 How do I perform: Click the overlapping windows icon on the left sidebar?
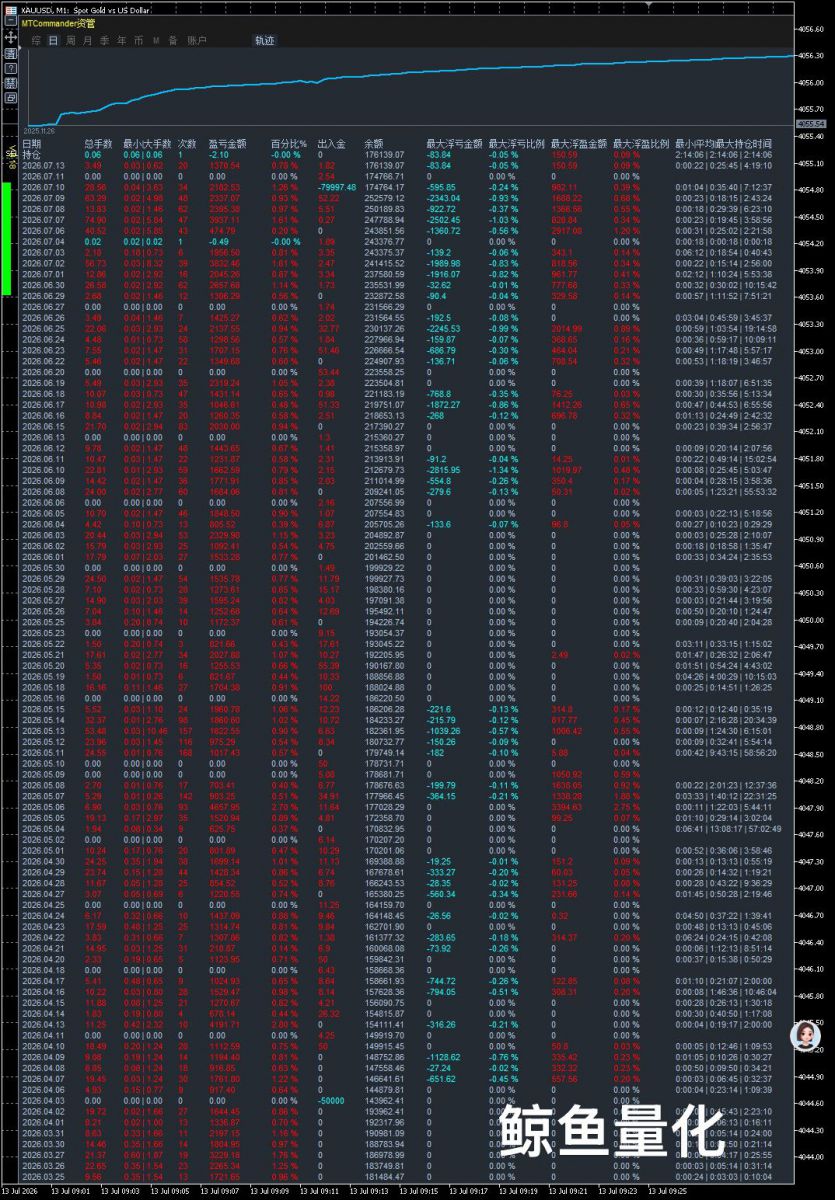point(10,98)
